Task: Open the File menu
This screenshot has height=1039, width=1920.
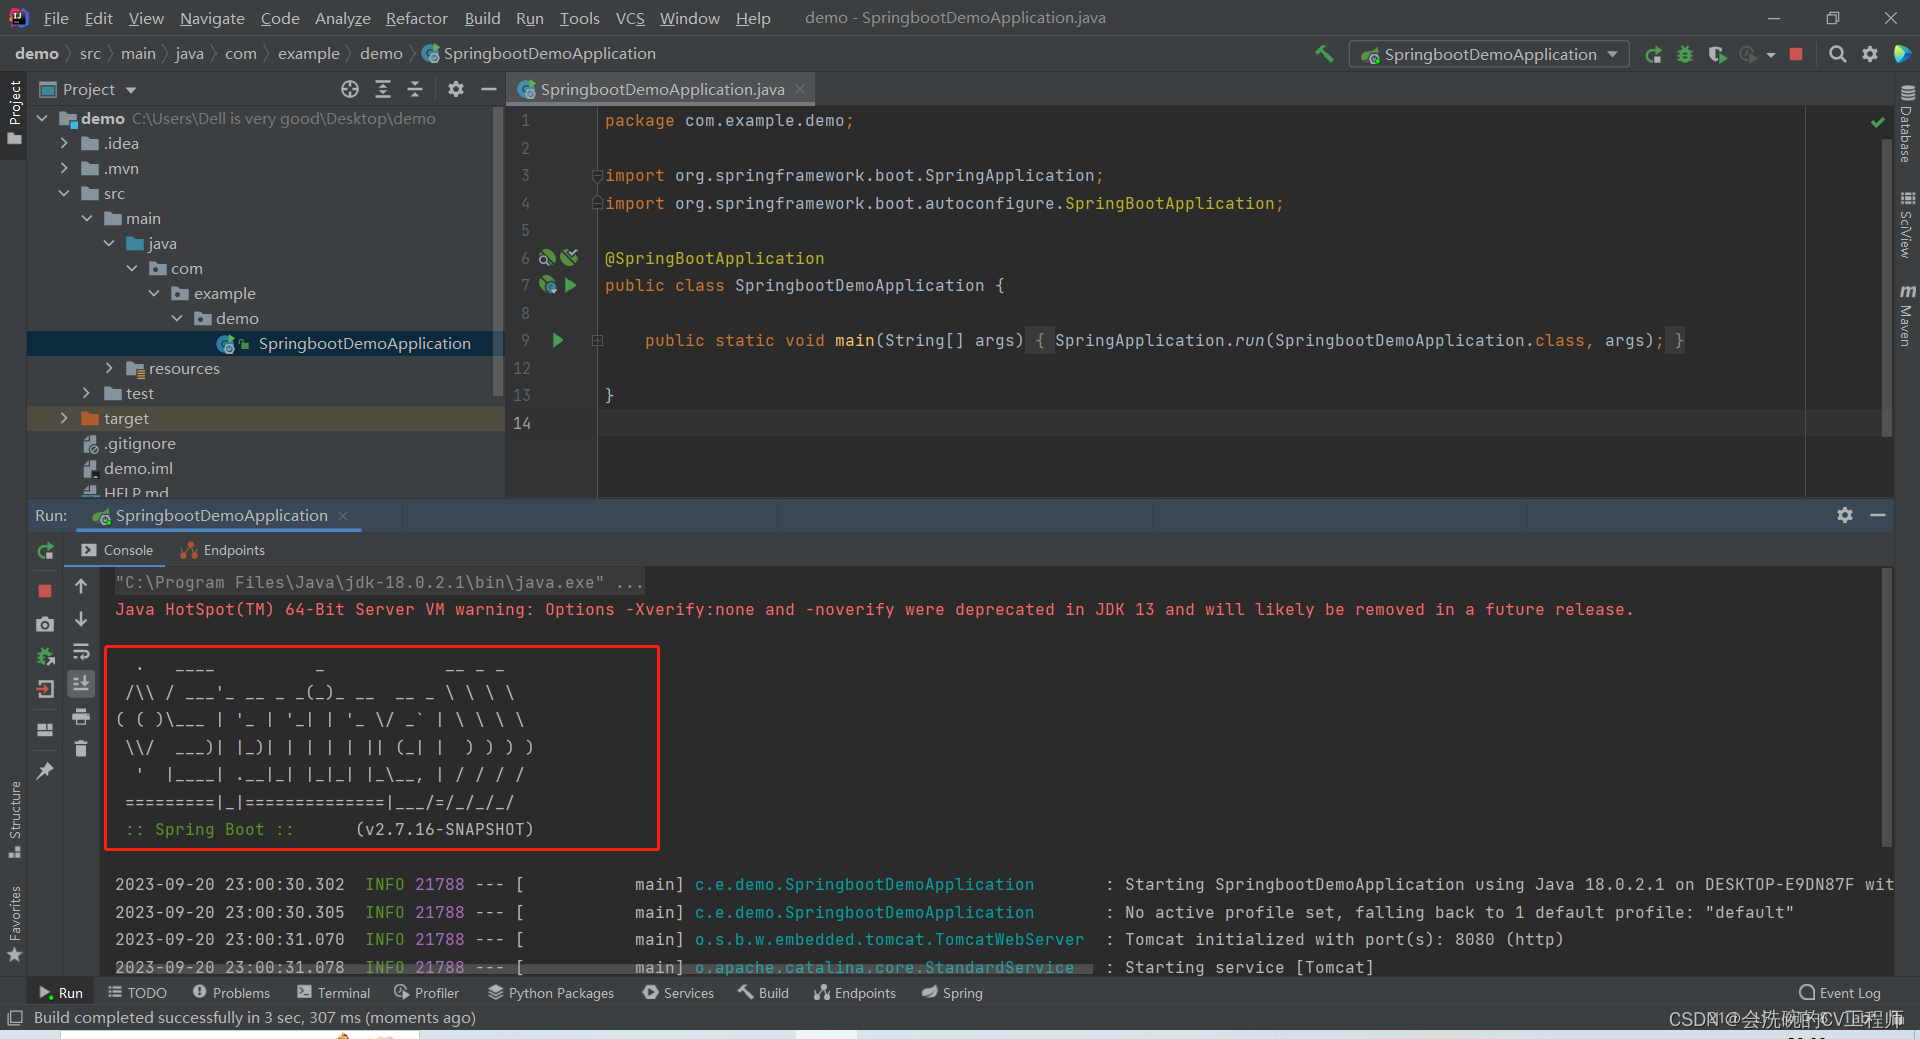Action: [56, 18]
